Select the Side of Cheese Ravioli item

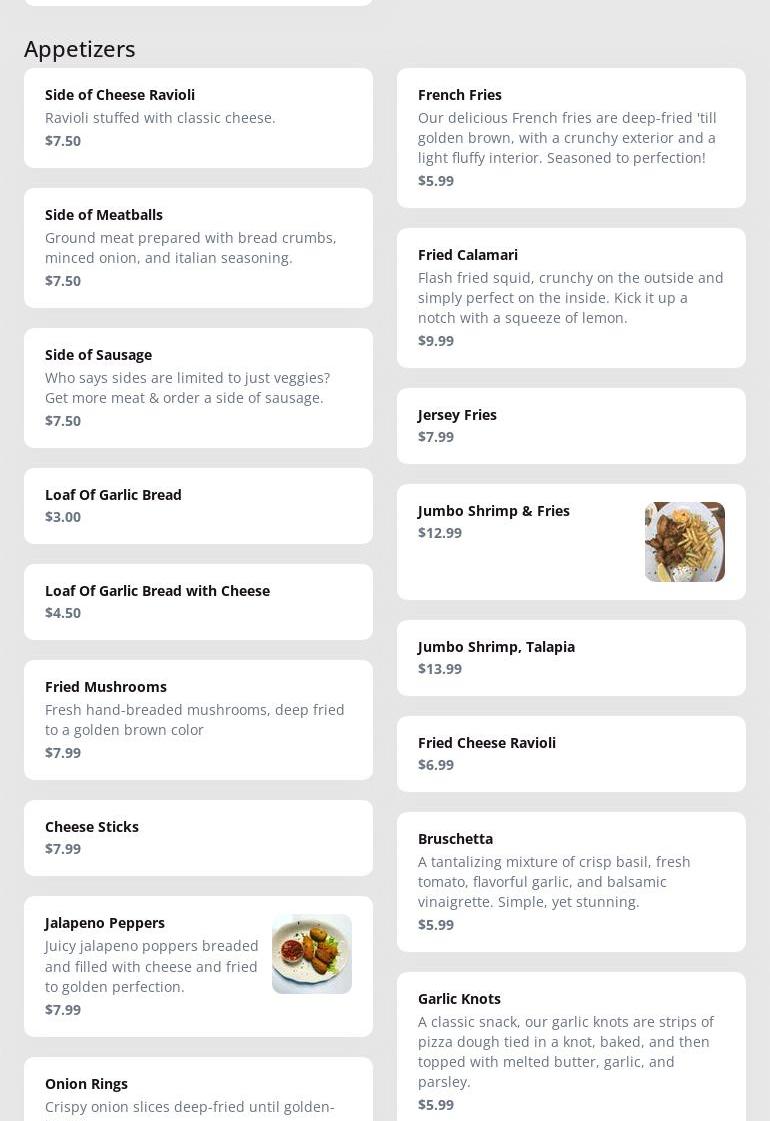[x=198, y=118]
